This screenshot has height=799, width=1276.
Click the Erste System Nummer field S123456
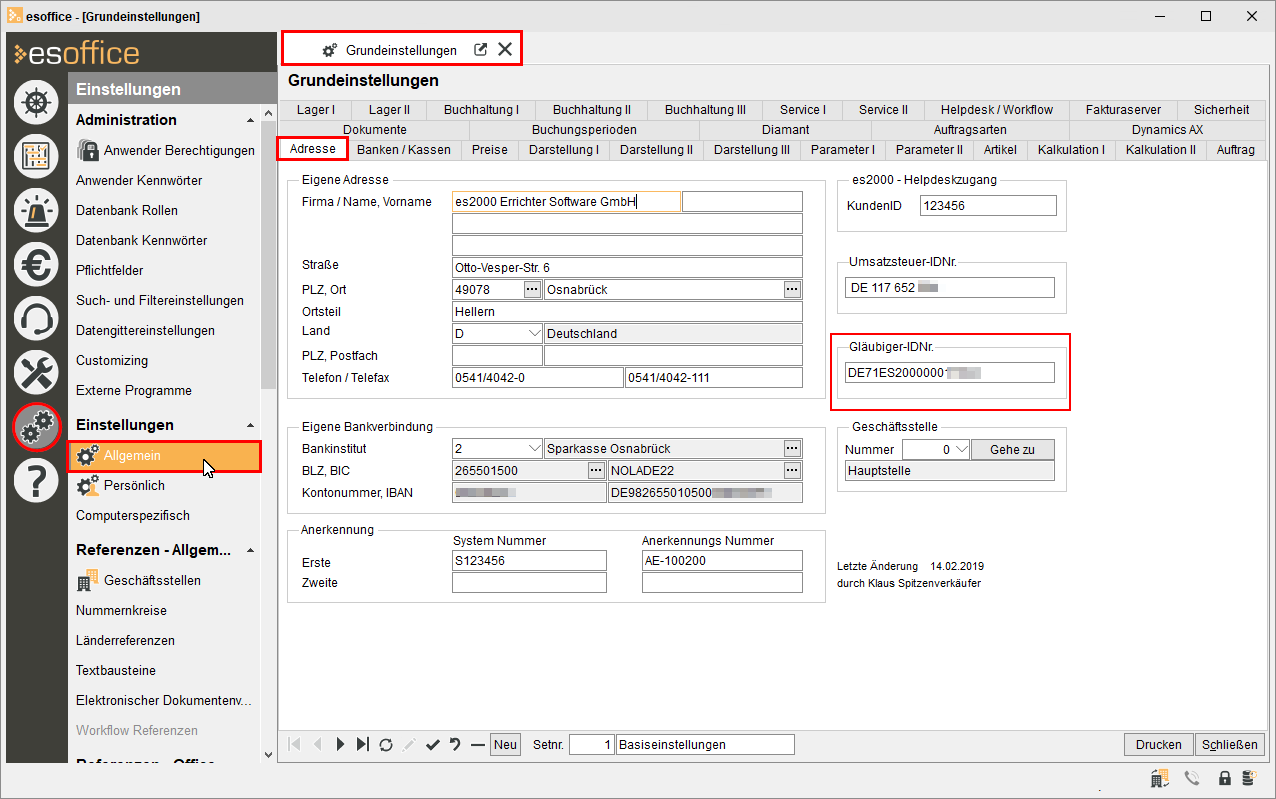point(529,560)
